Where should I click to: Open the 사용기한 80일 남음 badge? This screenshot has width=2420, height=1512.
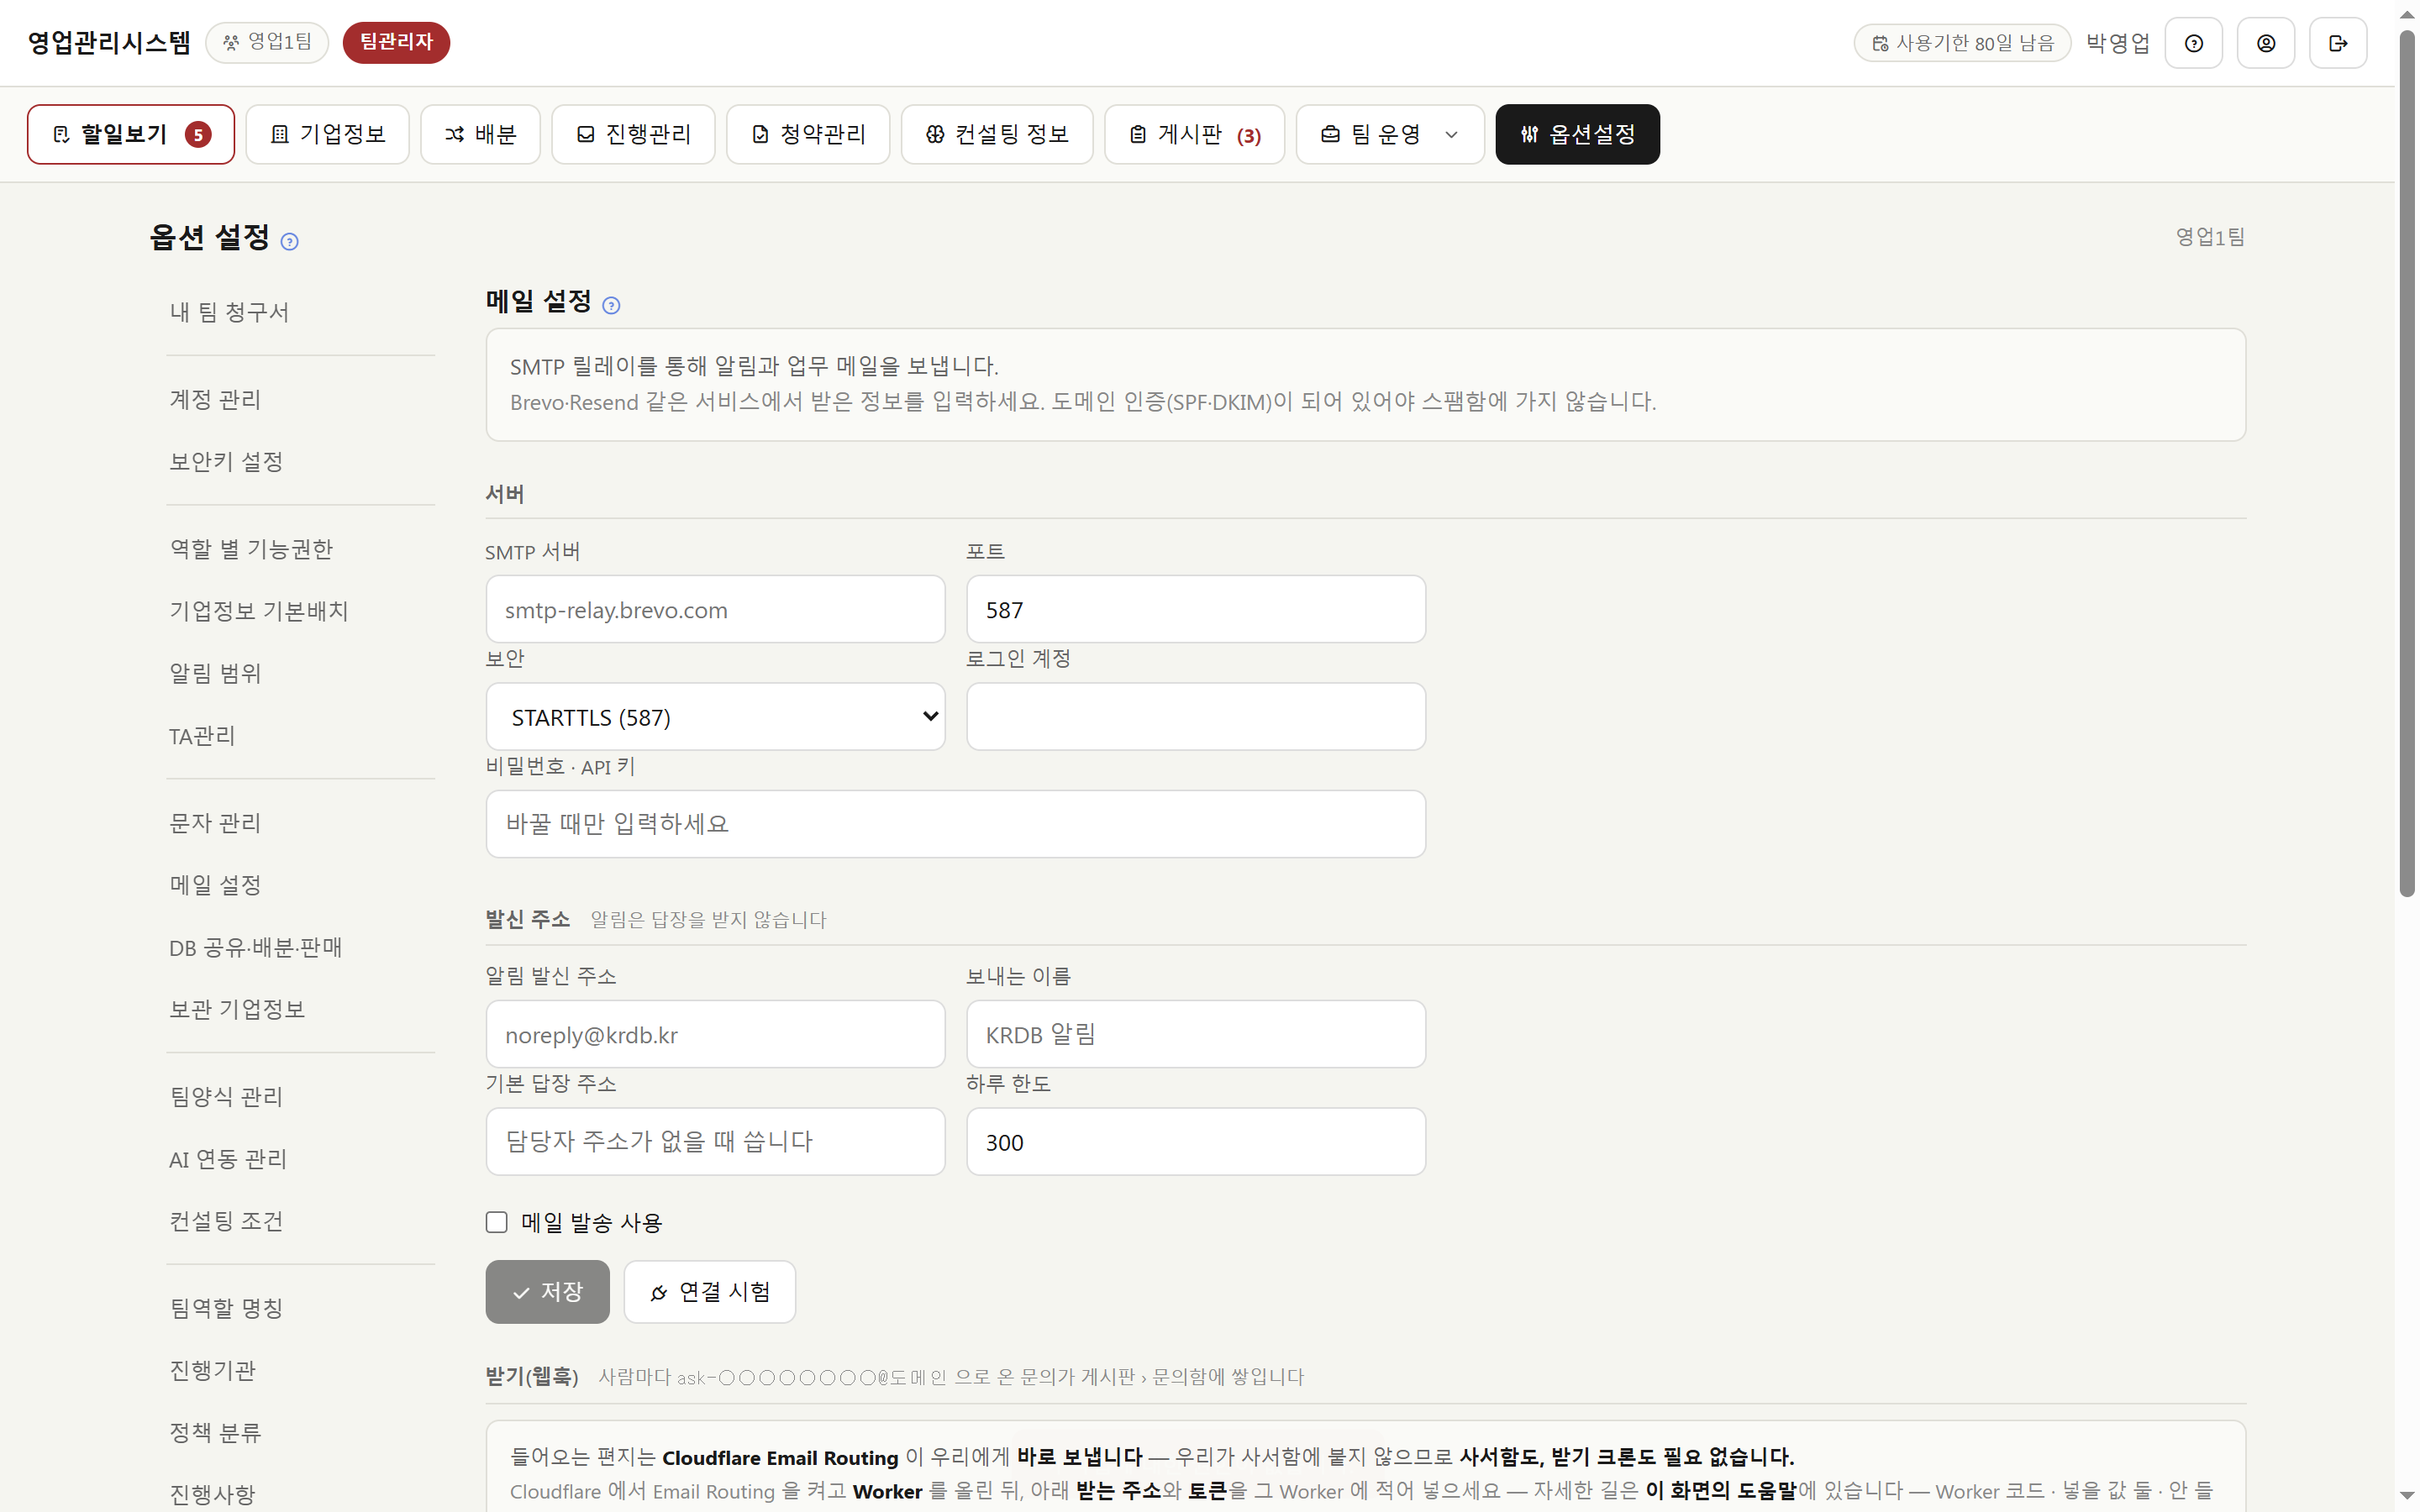pos(1962,43)
